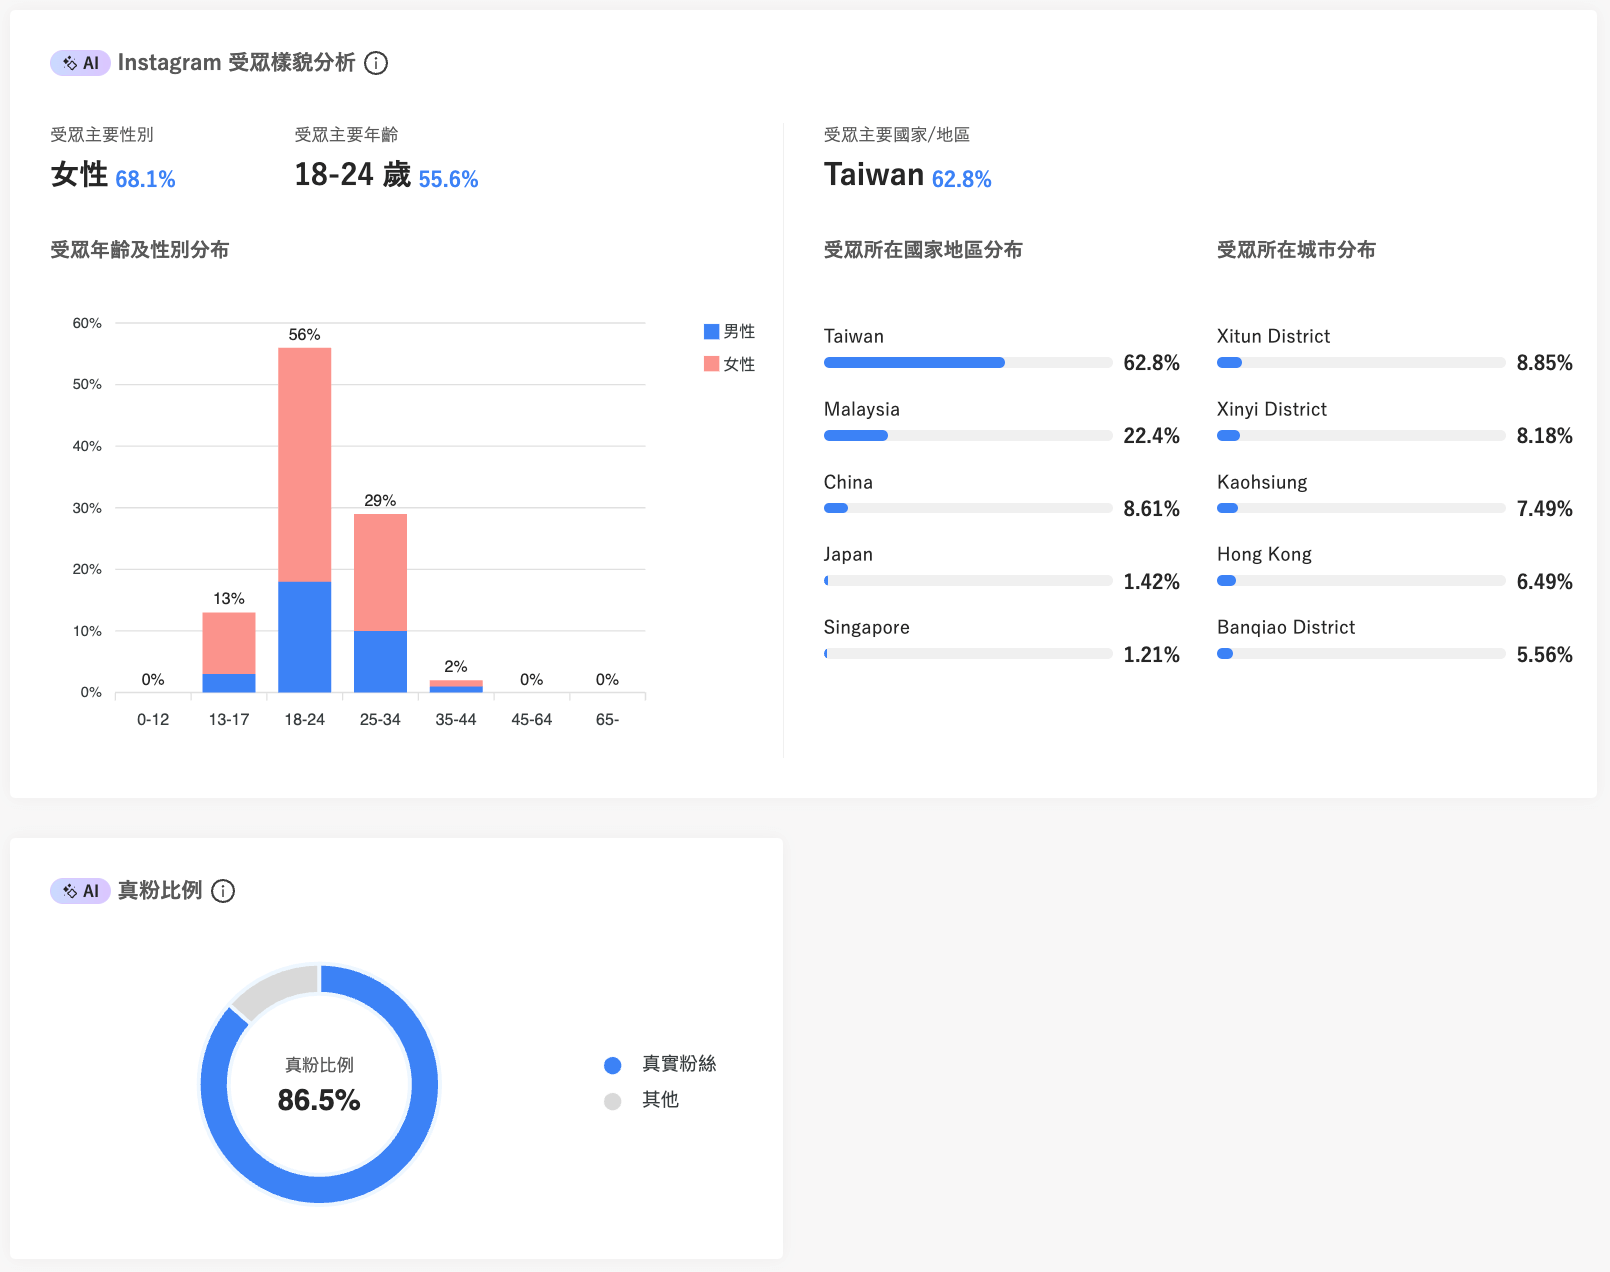Click 18-24 歲 55.6% age summary
The height and width of the screenshot is (1272, 1610).
click(386, 176)
